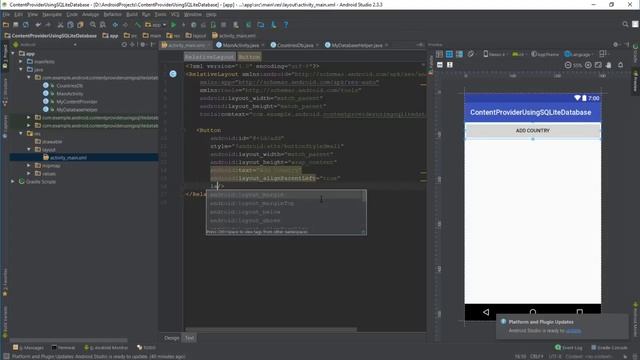Open the Navigate menu
The height and width of the screenshot is (360, 640).
point(52,14)
